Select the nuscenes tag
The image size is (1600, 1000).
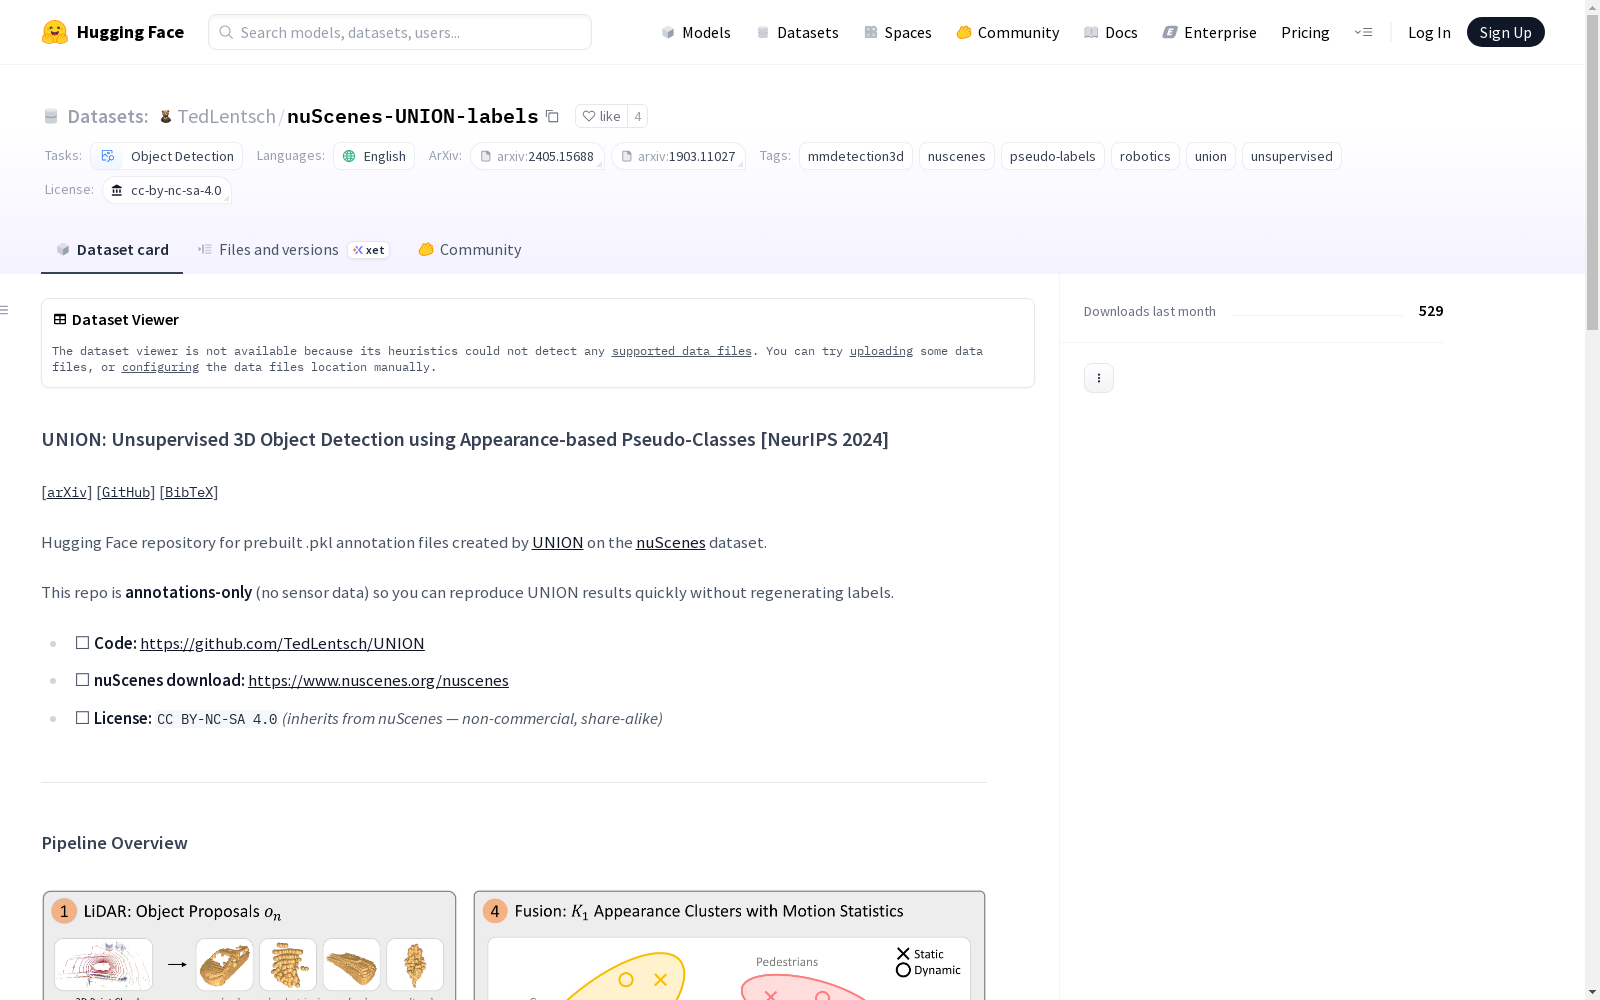(957, 156)
